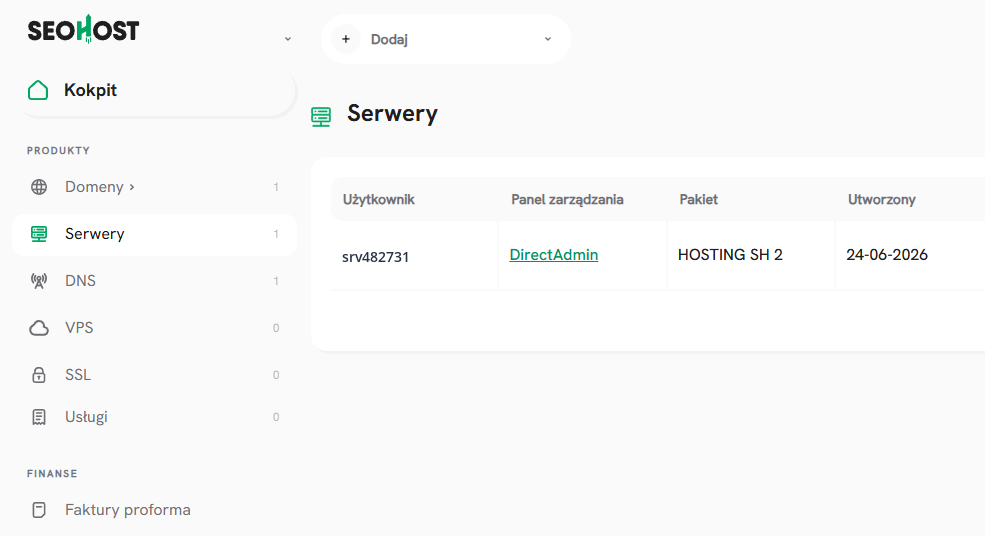
Task: Expand the chevron next to SEOHOST logo
Action: (x=288, y=39)
